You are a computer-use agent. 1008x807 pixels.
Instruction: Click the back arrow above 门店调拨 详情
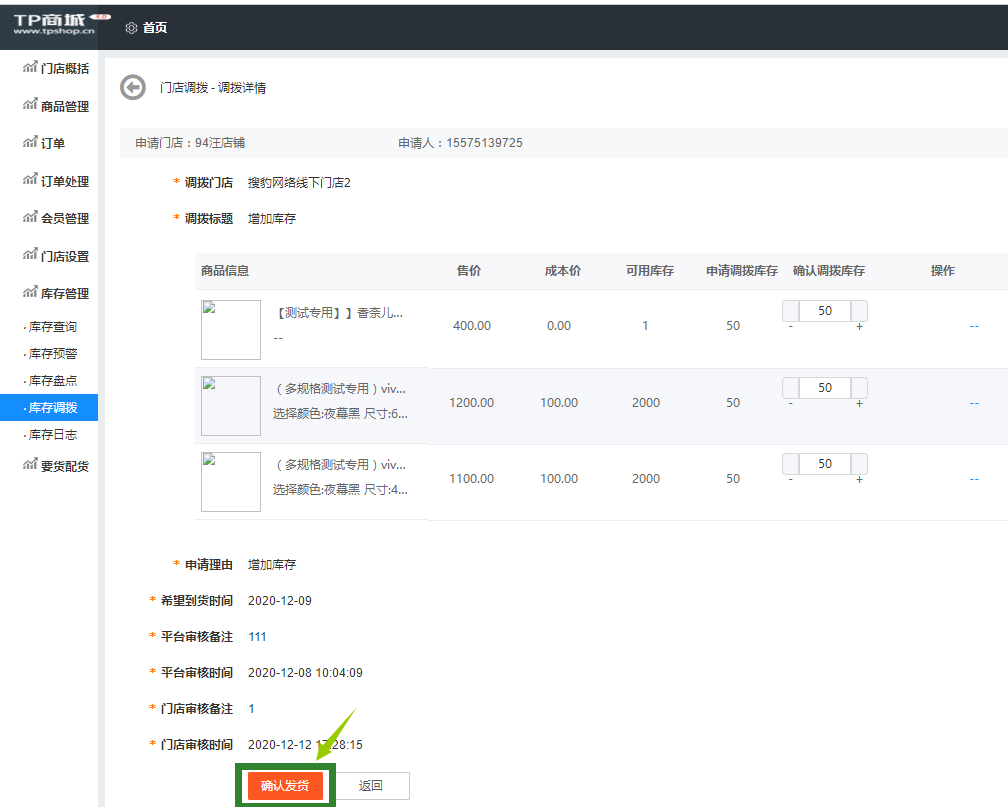tap(131, 87)
